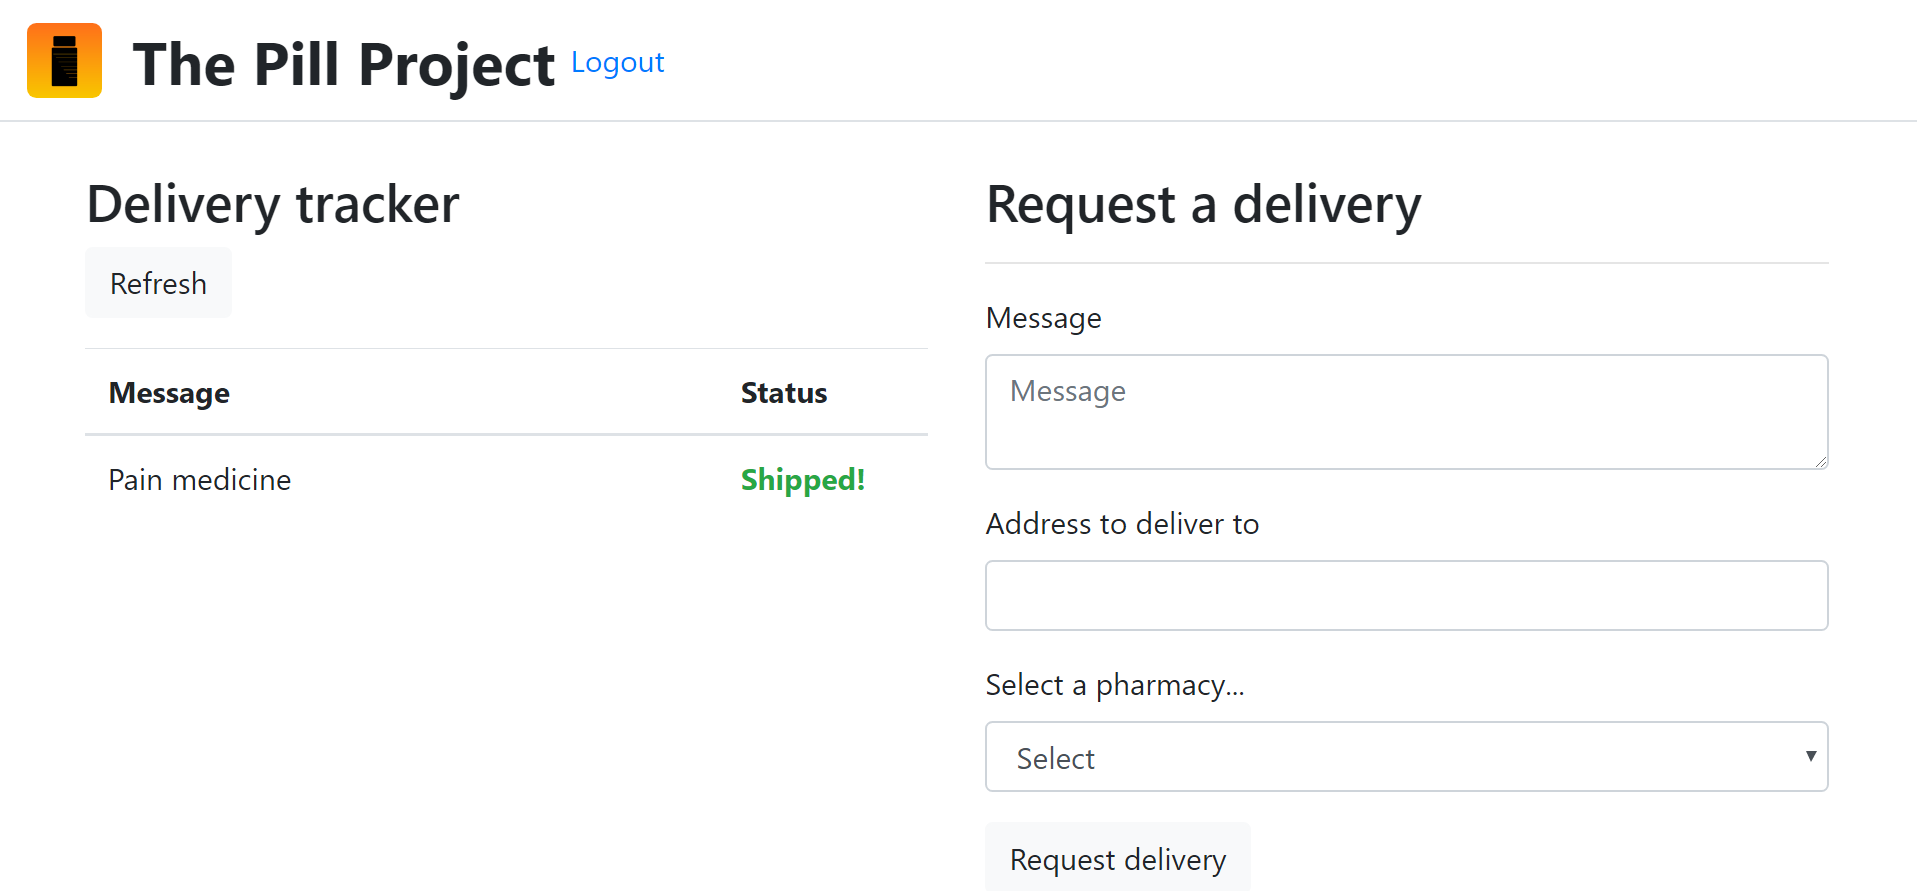This screenshot has width=1917, height=891.
Task: Click the textarea resize grip handle
Action: point(1820,461)
